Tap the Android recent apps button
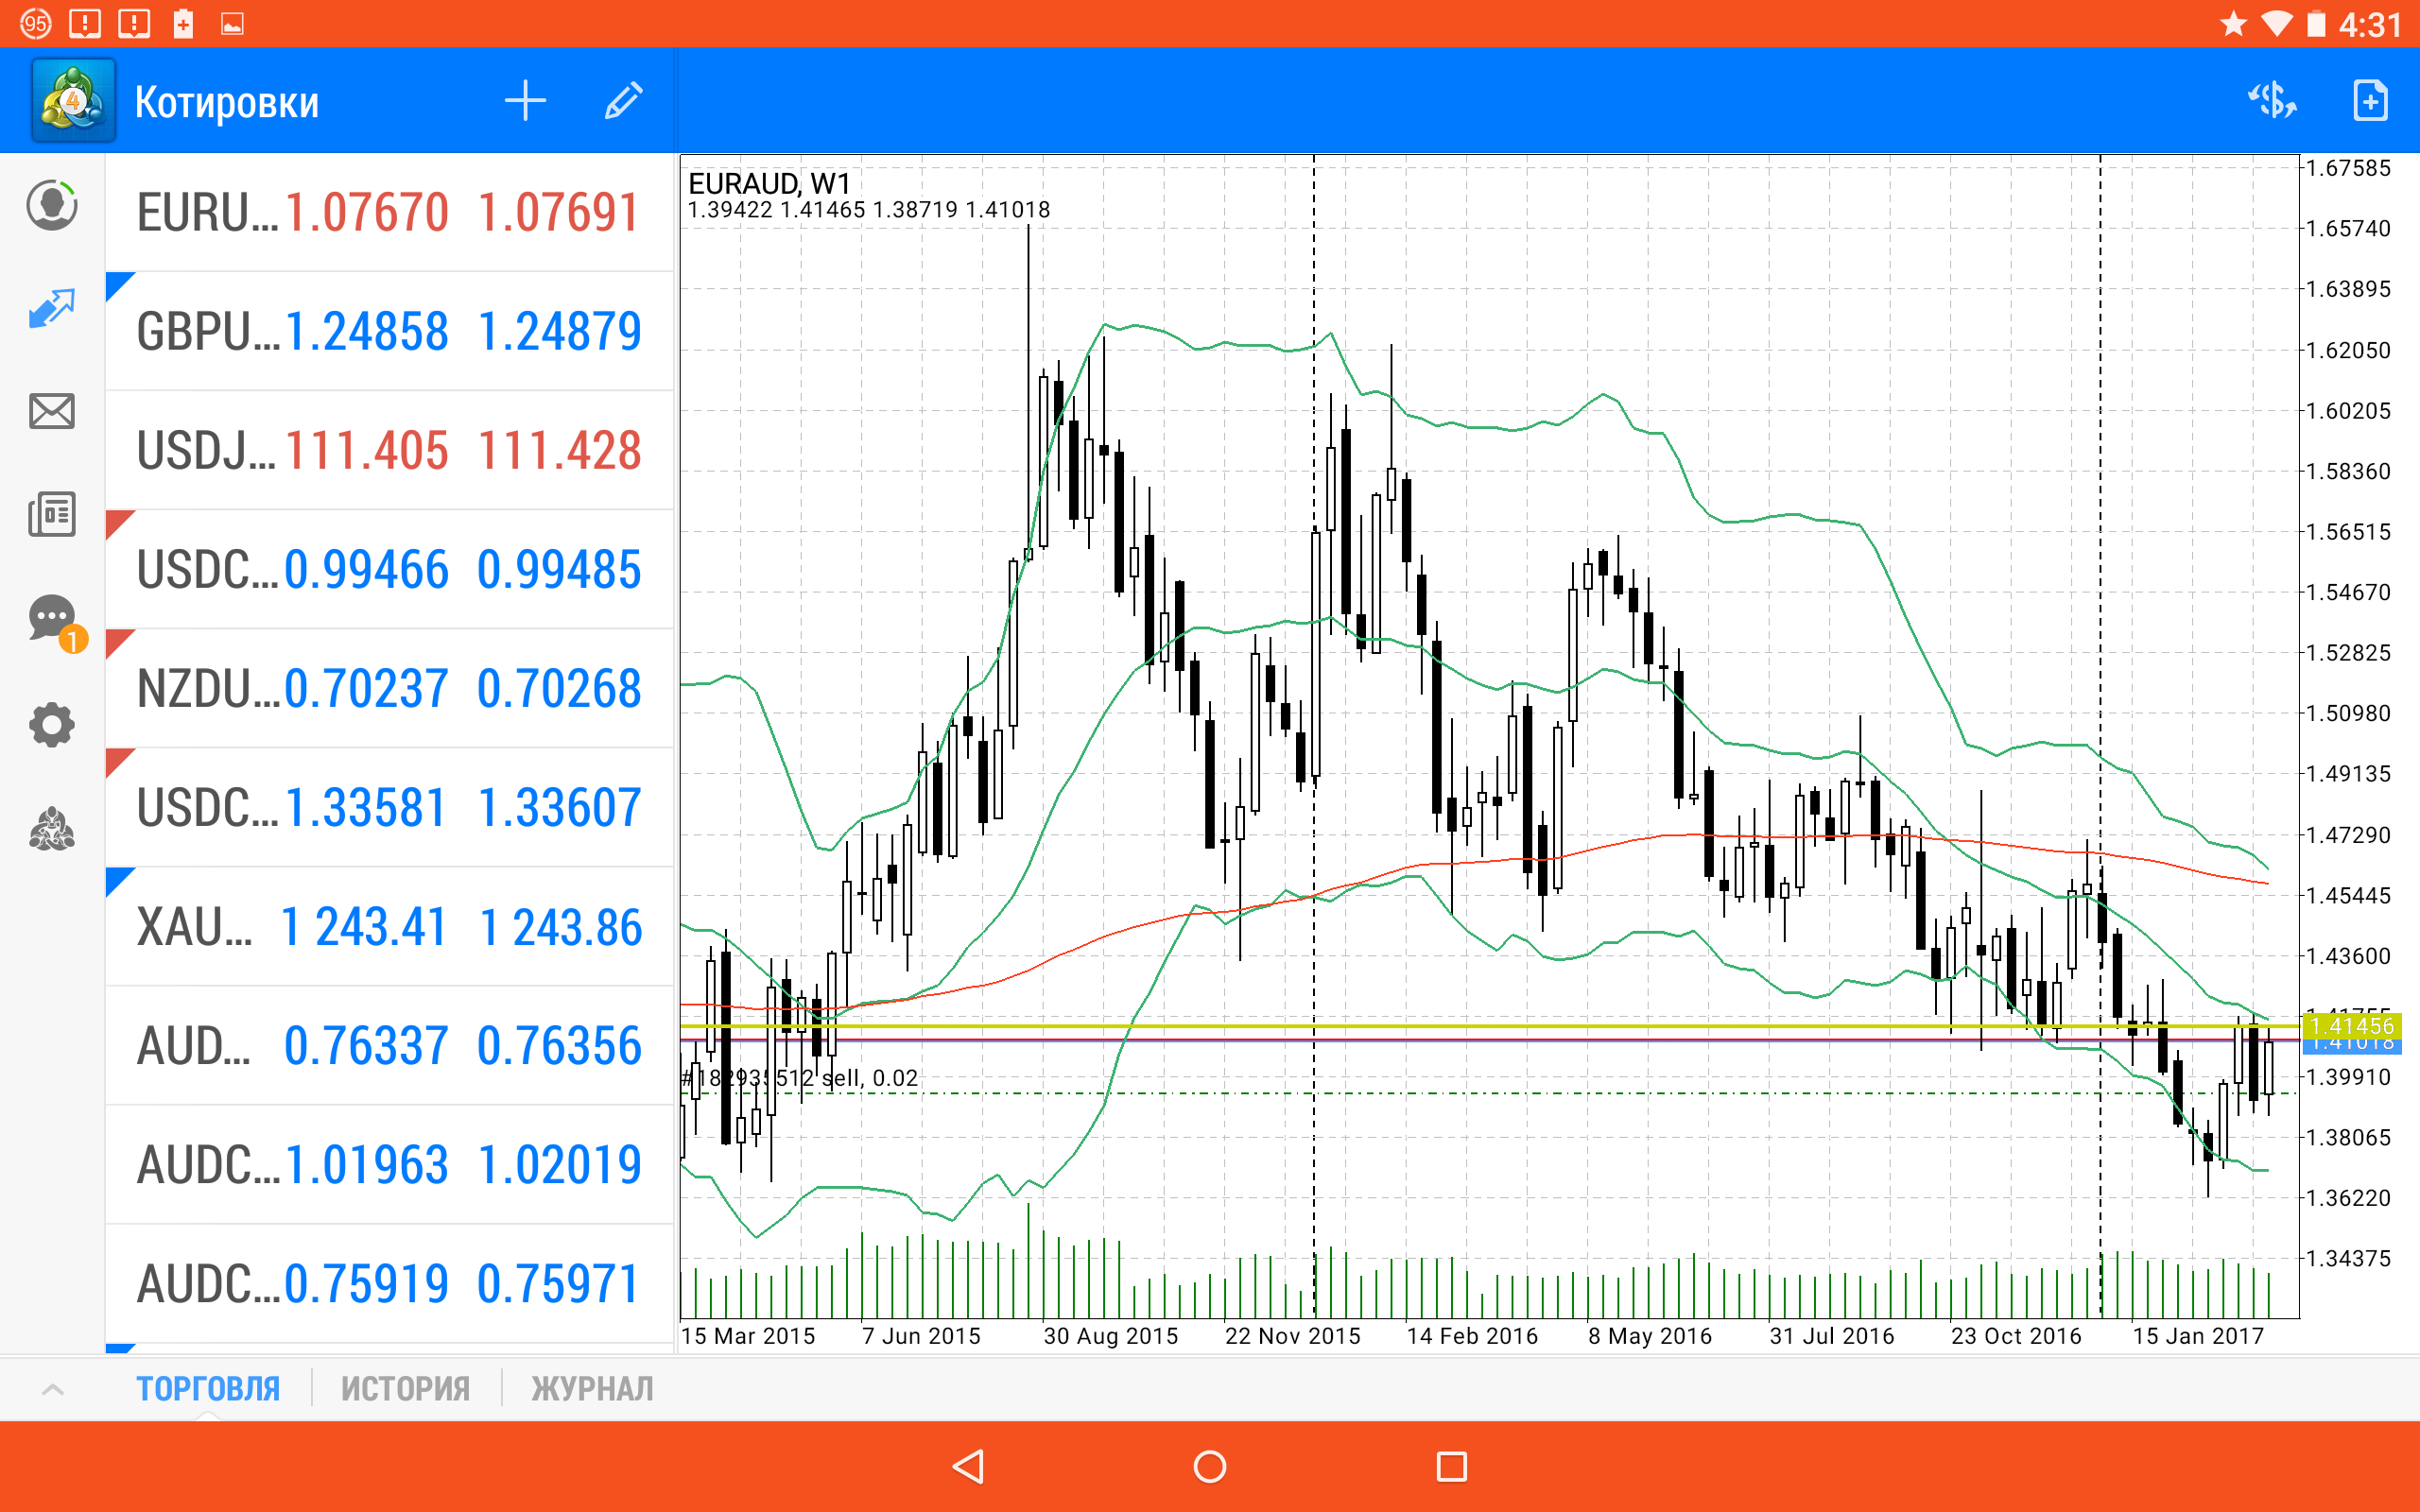Screen dimensions: 2420x1512 point(1452,1467)
